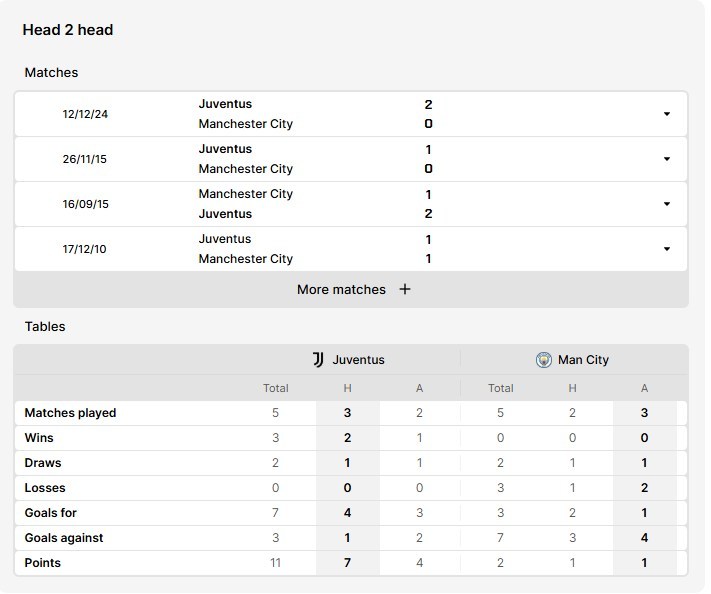Viewport: 711px width, 594px height.
Task: Click the Manchester City crest icon
Action: (x=544, y=360)
